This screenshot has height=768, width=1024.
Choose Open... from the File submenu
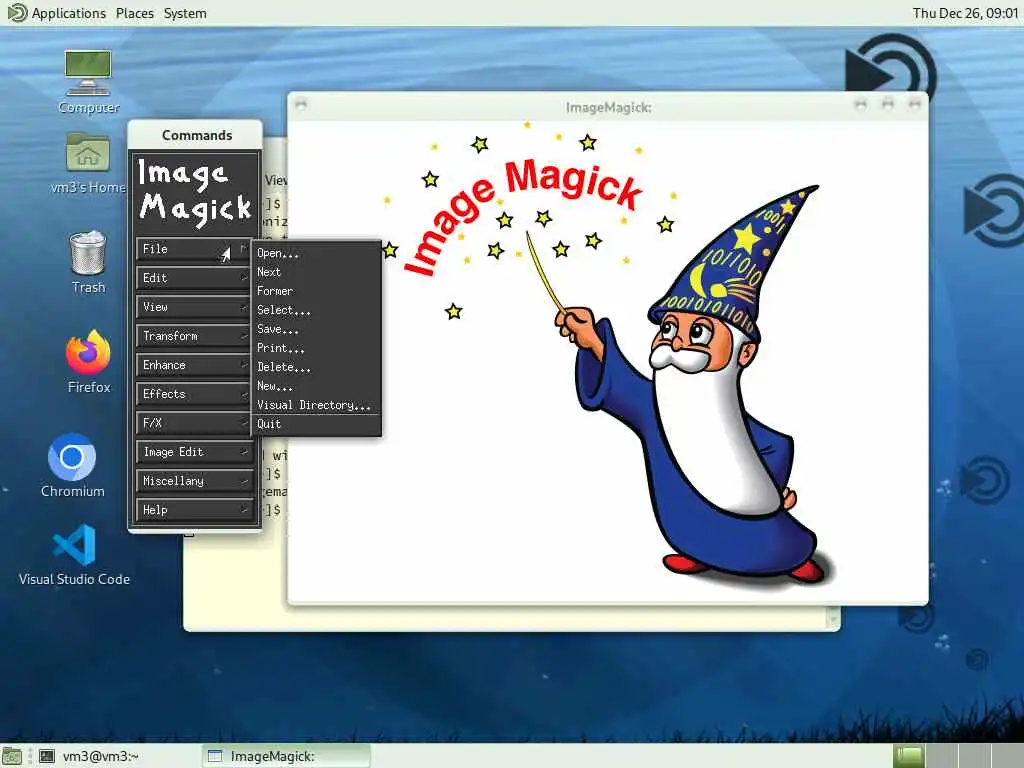pyautogui.click(x=316, y=253)
